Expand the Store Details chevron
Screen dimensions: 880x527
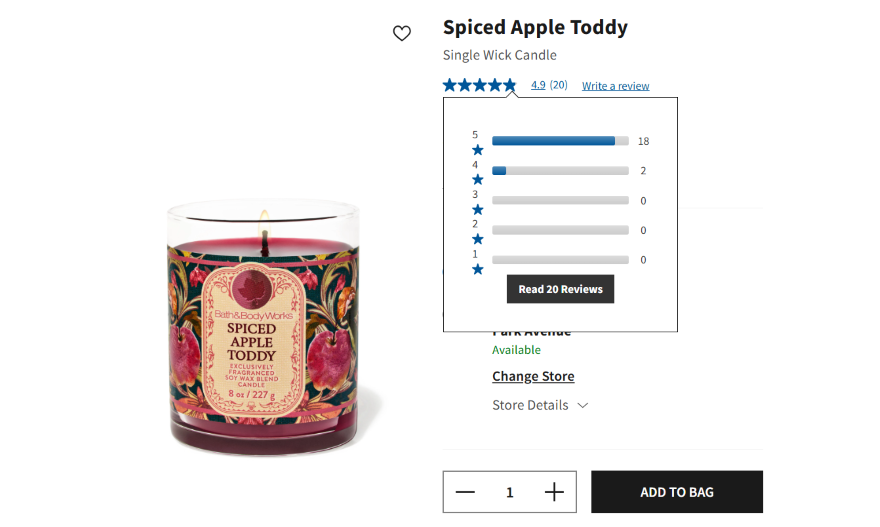[583, 405]
